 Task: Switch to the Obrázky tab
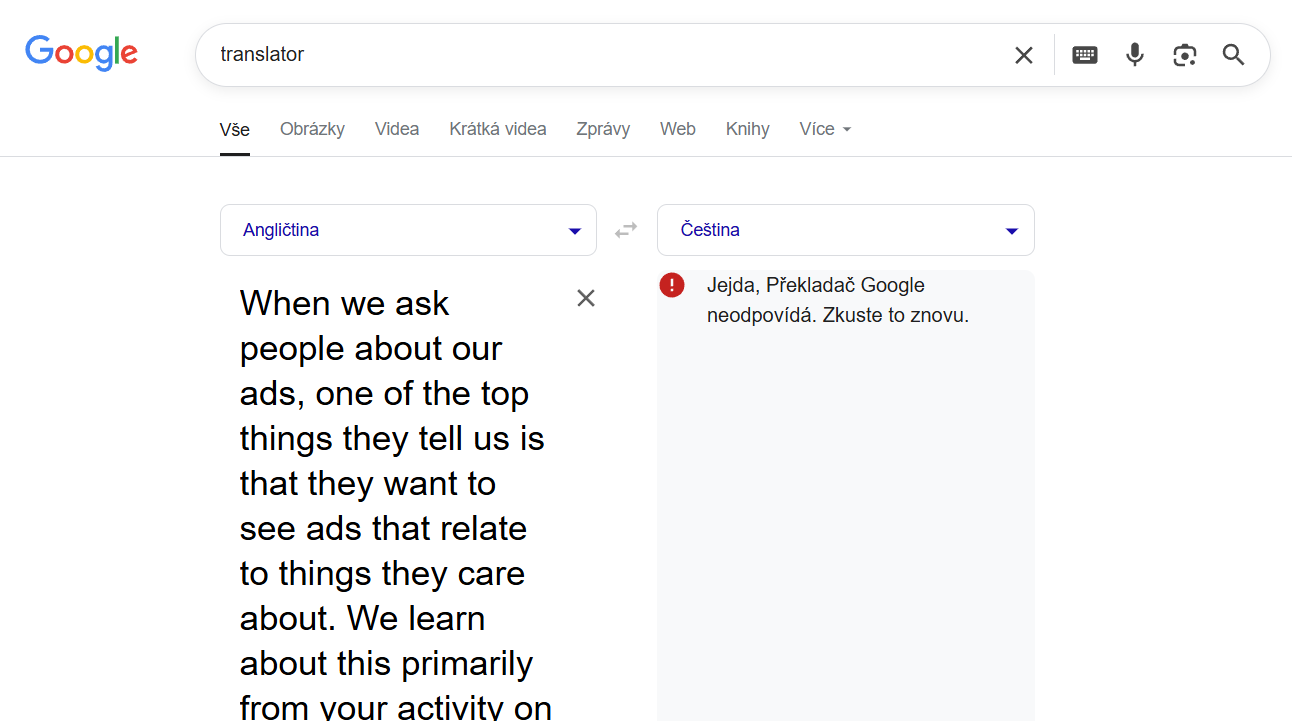(x=312, y=129)
